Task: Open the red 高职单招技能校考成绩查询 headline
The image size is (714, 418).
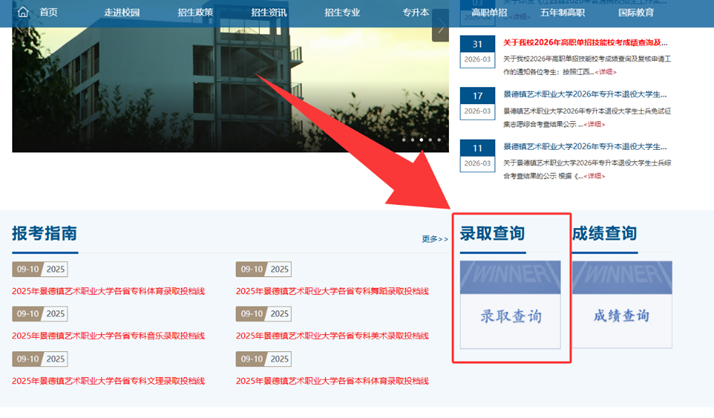Action: pos(585,43)
